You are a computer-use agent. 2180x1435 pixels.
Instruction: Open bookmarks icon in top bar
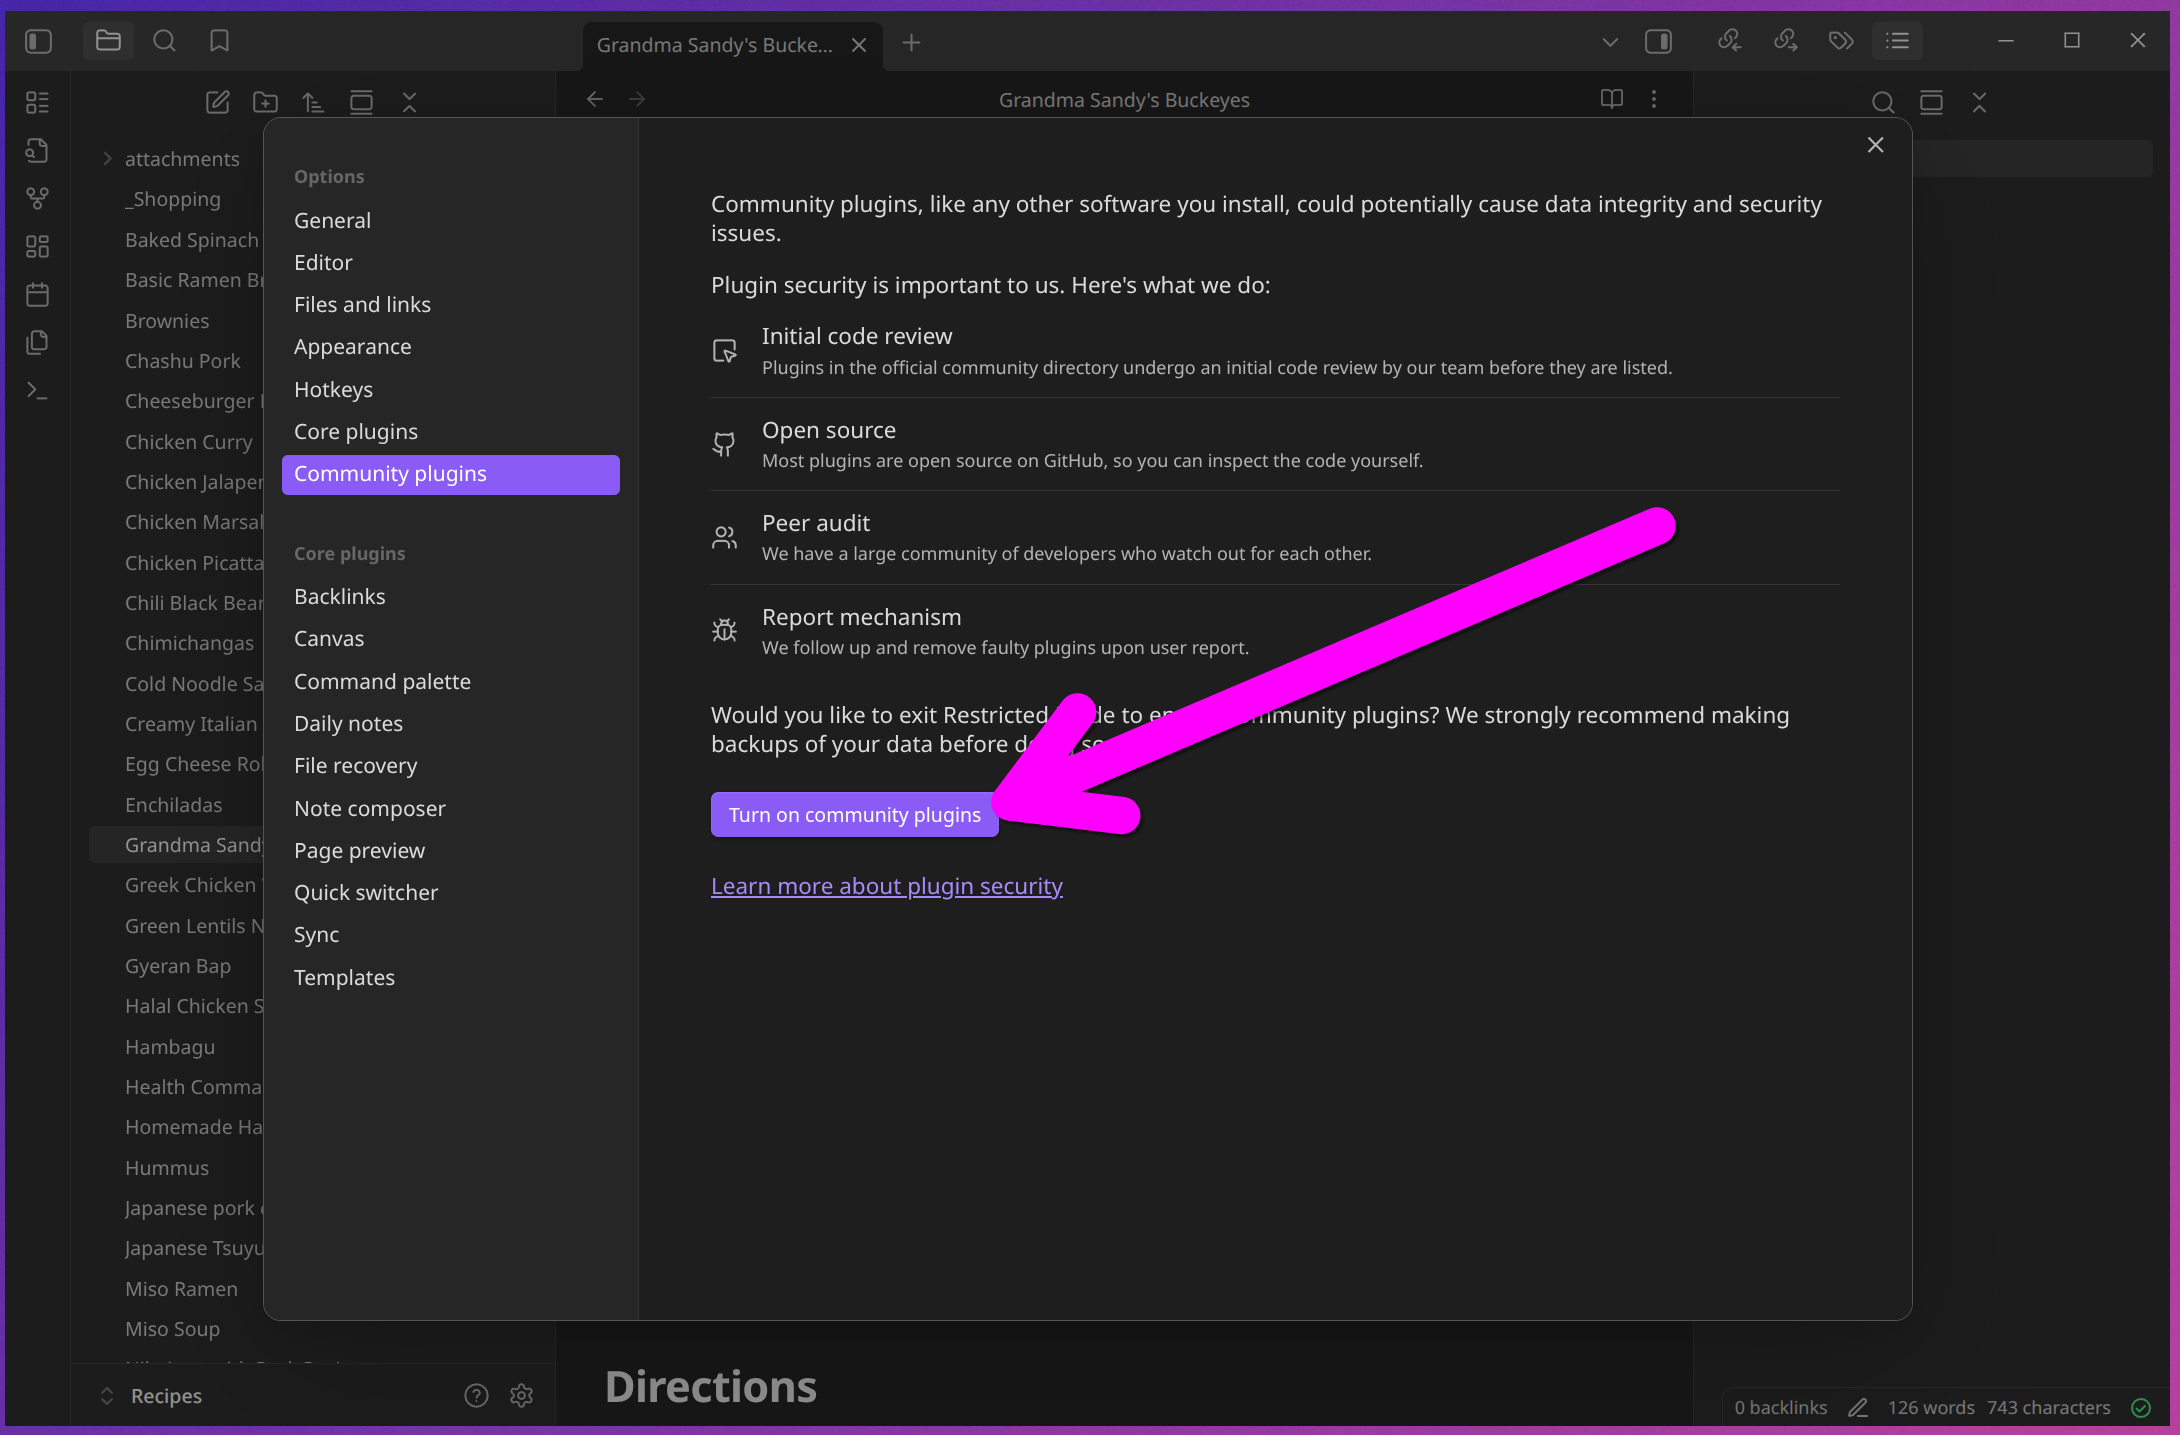219,41
